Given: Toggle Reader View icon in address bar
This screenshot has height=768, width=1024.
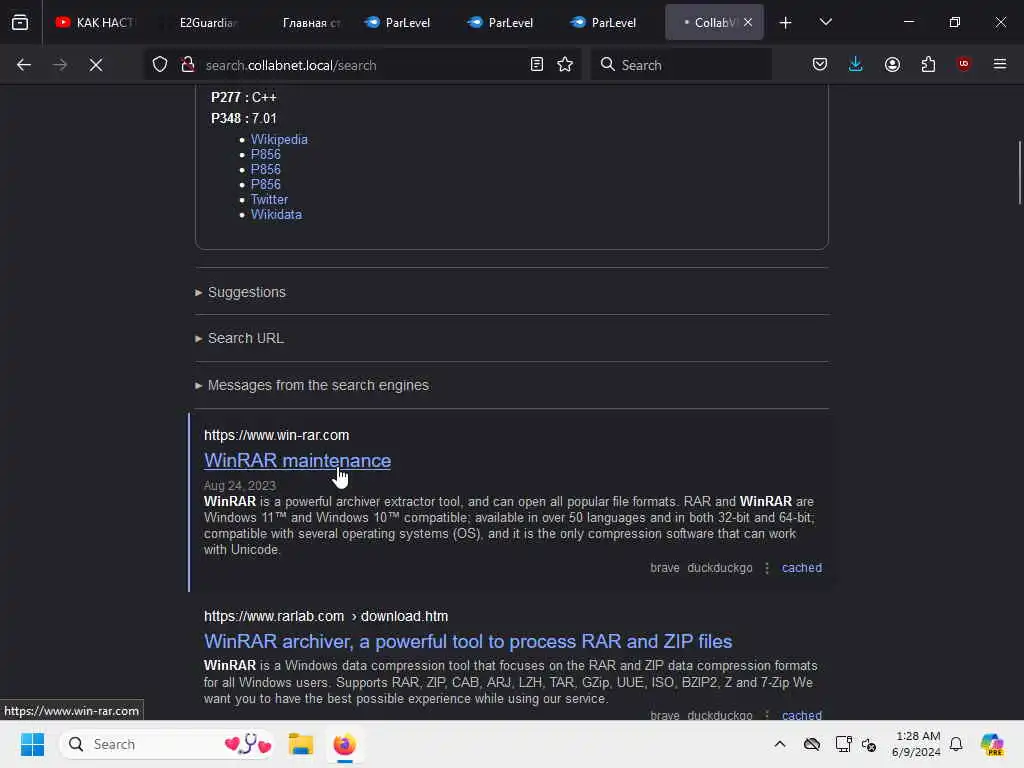Looking at the screenshot, I should point(537,65).
